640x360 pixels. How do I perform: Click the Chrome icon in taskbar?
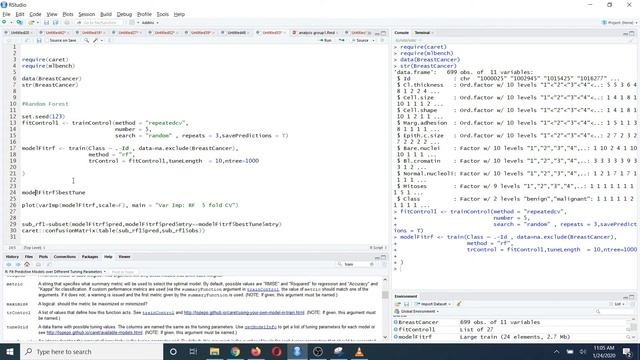click(235, 351)
